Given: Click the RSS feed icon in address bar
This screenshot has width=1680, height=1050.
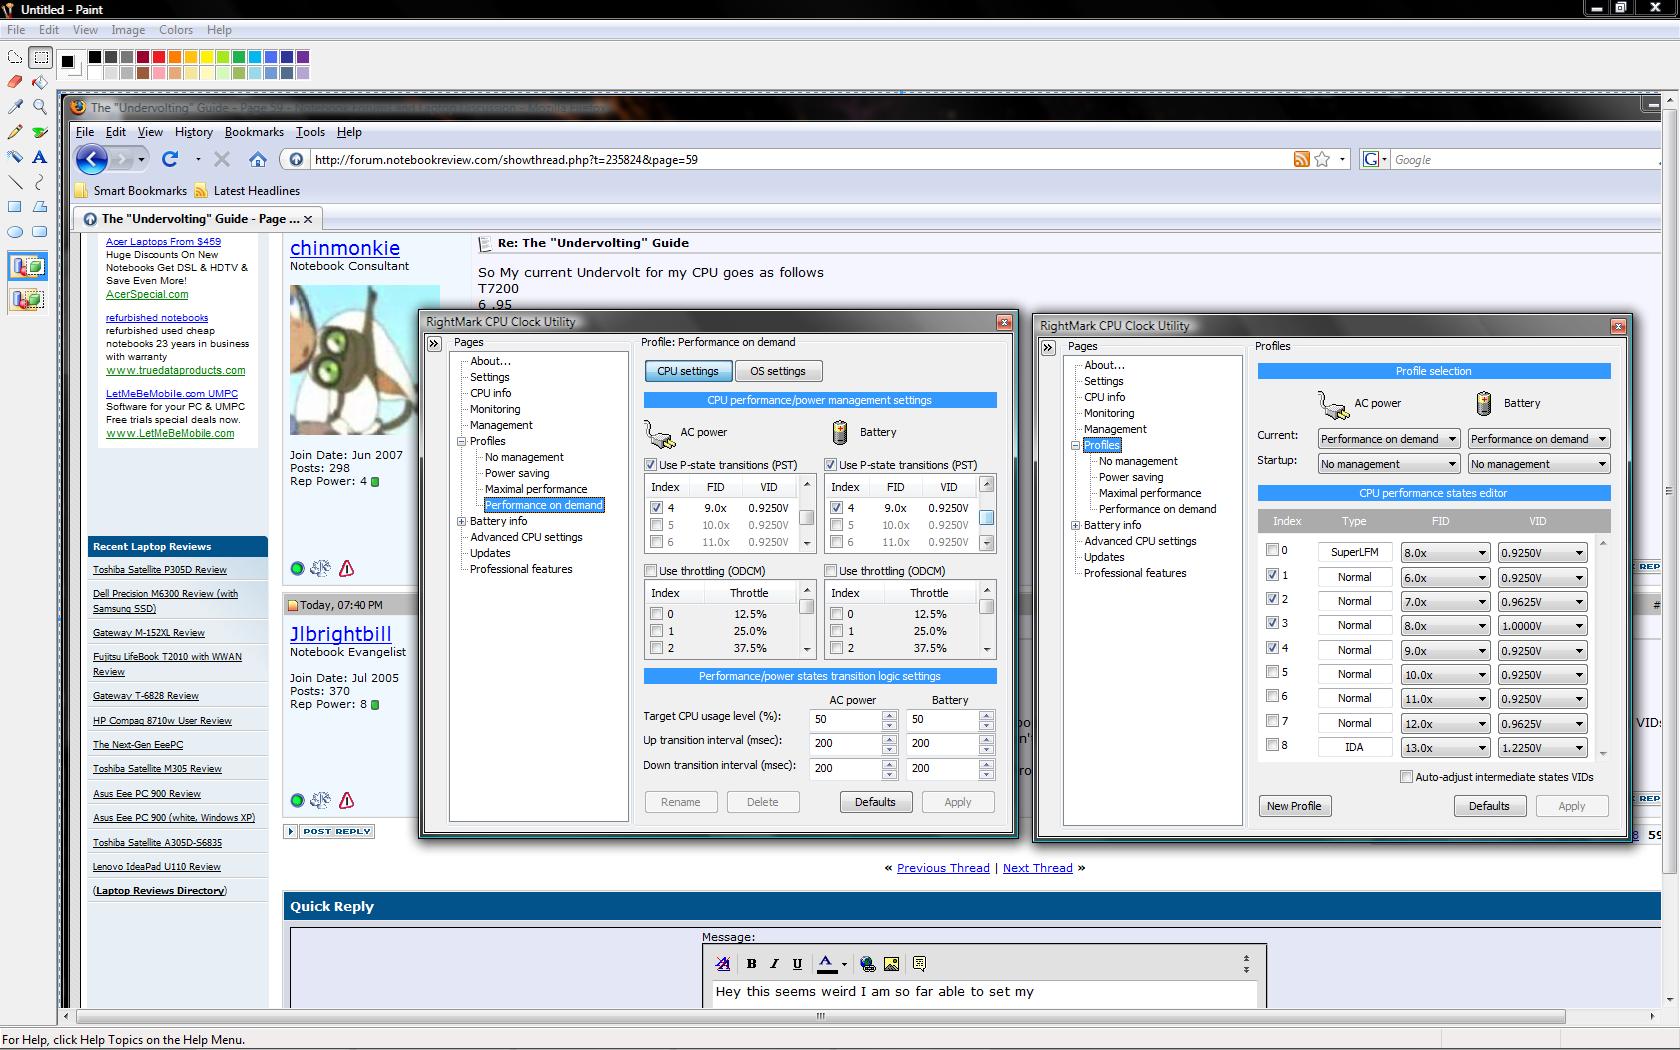Looking at the screenshot, I should pyautogui.click(x=1301, y=159).
